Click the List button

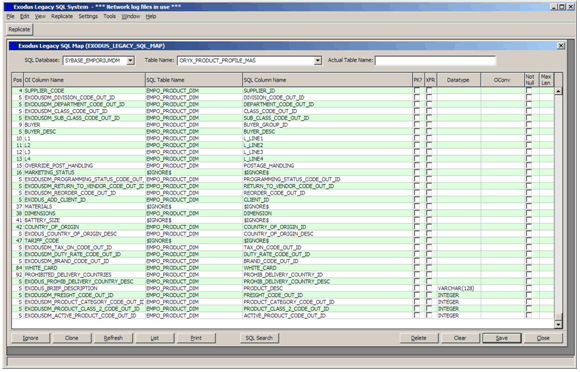155,338
